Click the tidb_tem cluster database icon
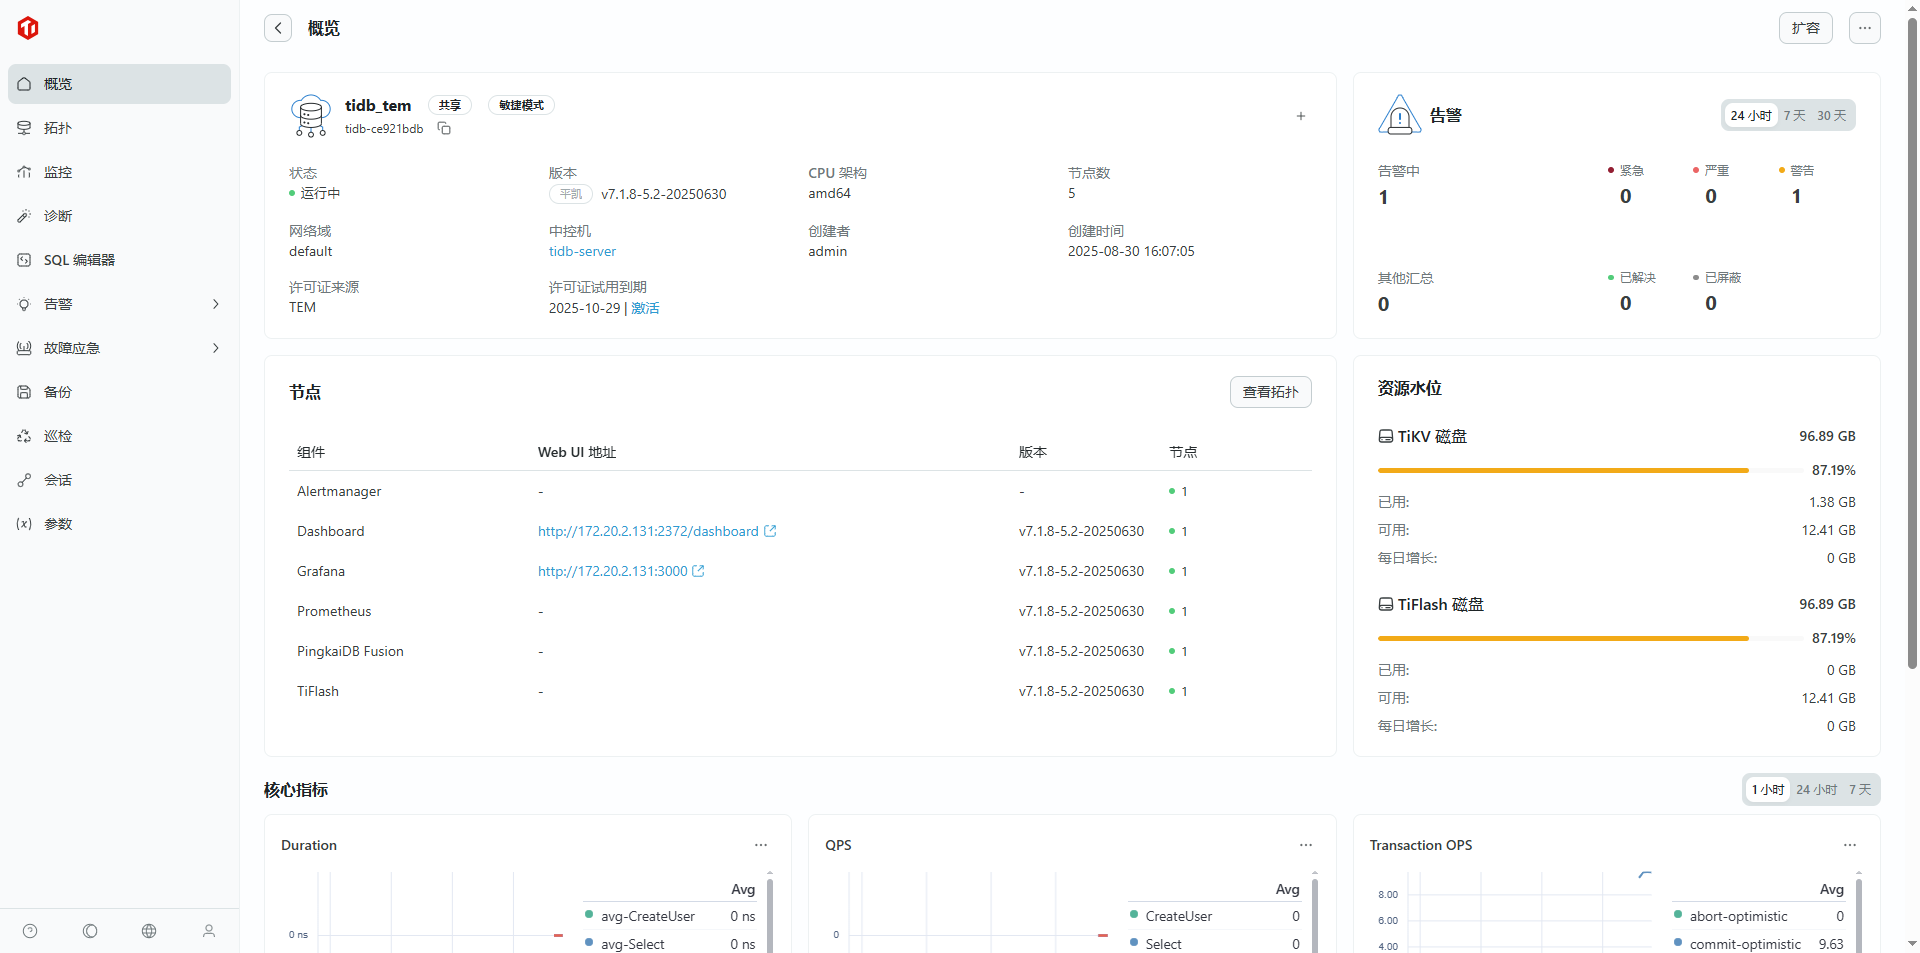Screen dimensions: 1920x953 [311, 116]
